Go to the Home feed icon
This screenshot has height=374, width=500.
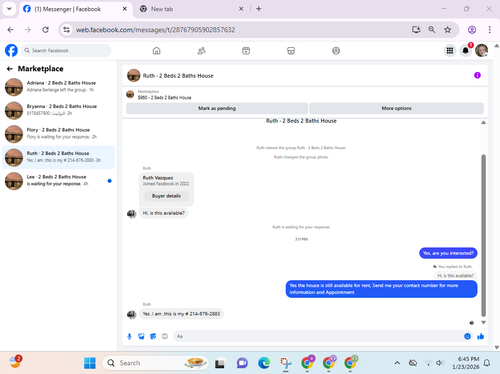click(156, 51)
